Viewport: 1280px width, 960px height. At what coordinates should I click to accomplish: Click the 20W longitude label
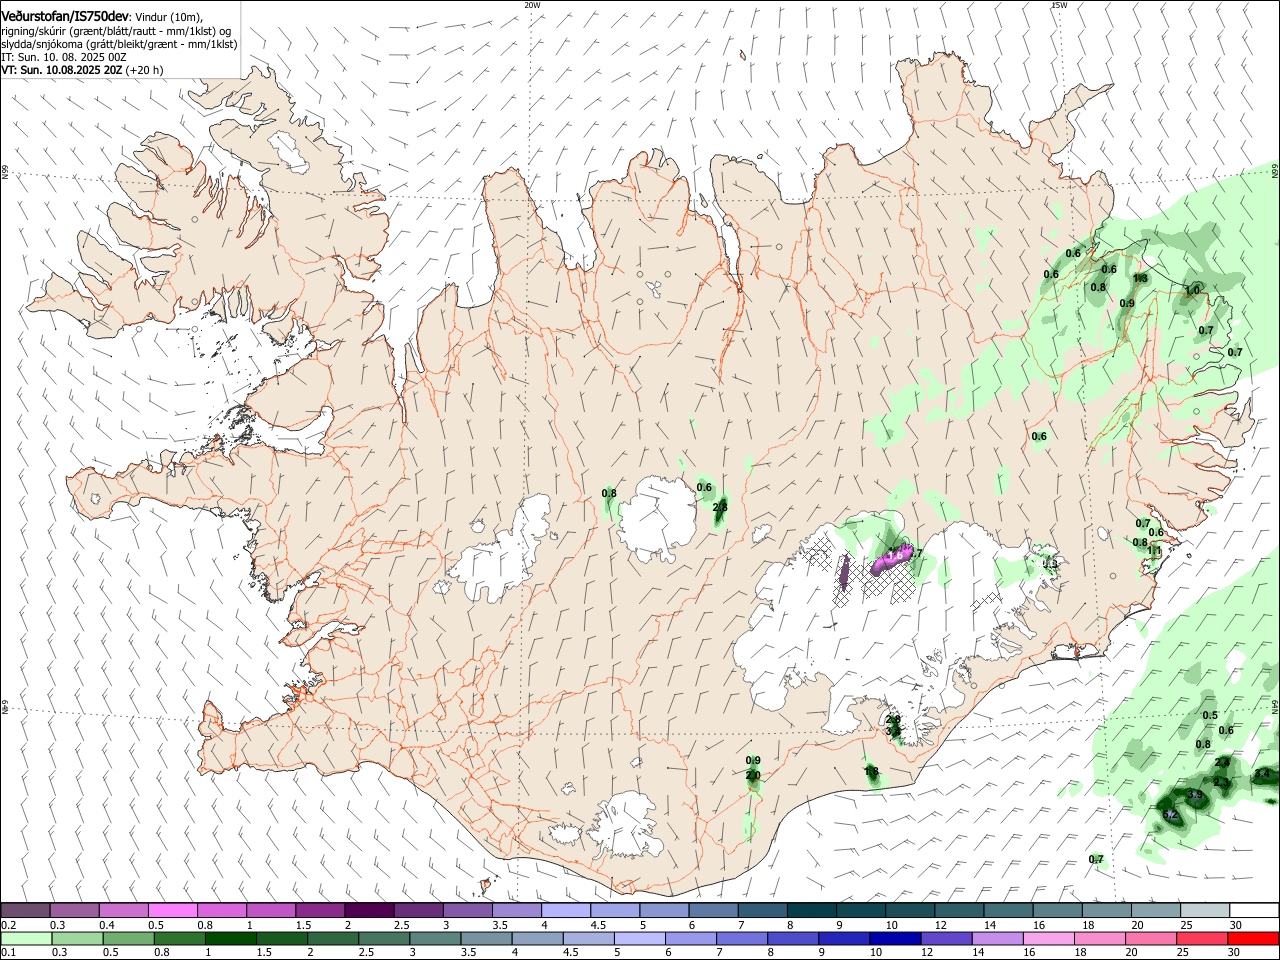tap(532, 5)
